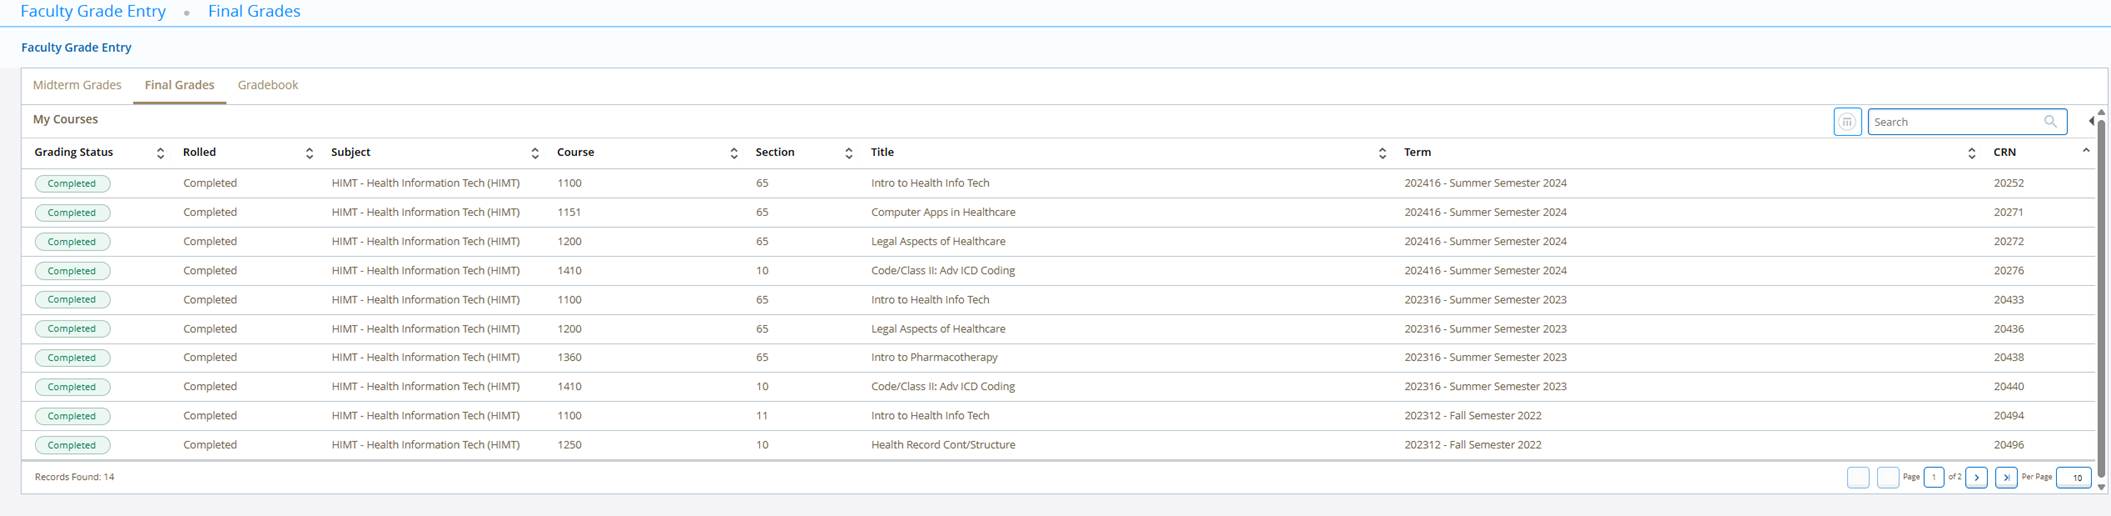Viewport: 2111px width, 516px height.
Task: Sort by Term column arrows
Action: tap(1971, 153)
